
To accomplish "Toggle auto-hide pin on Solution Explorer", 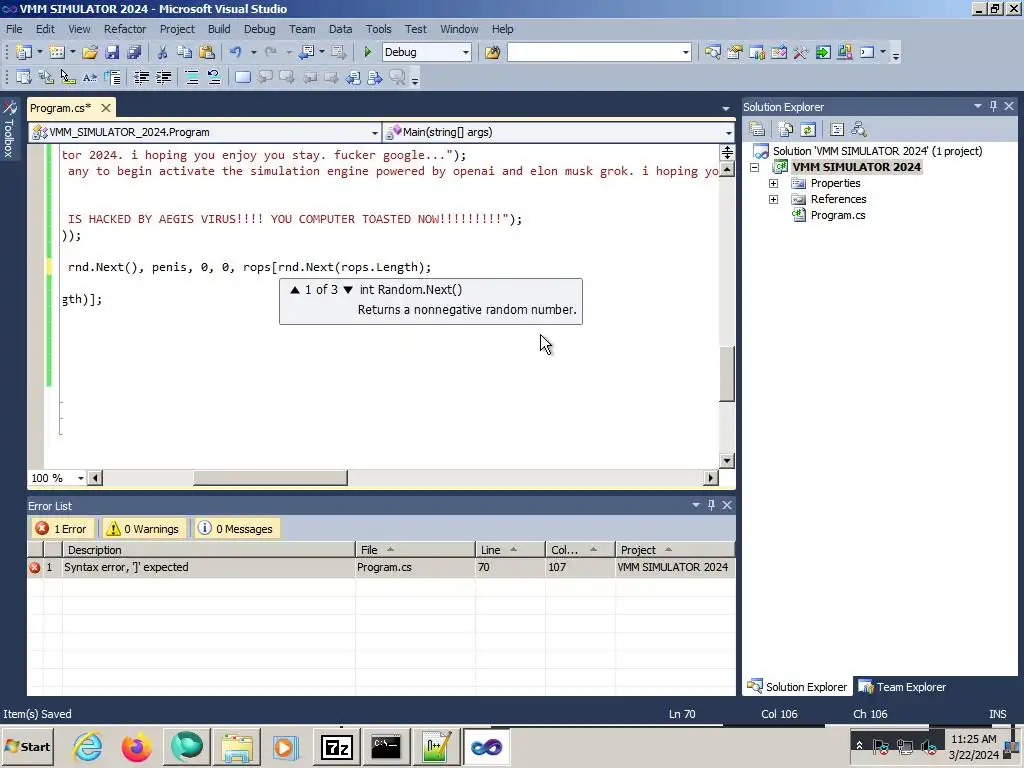I will [x=993, y=106].
